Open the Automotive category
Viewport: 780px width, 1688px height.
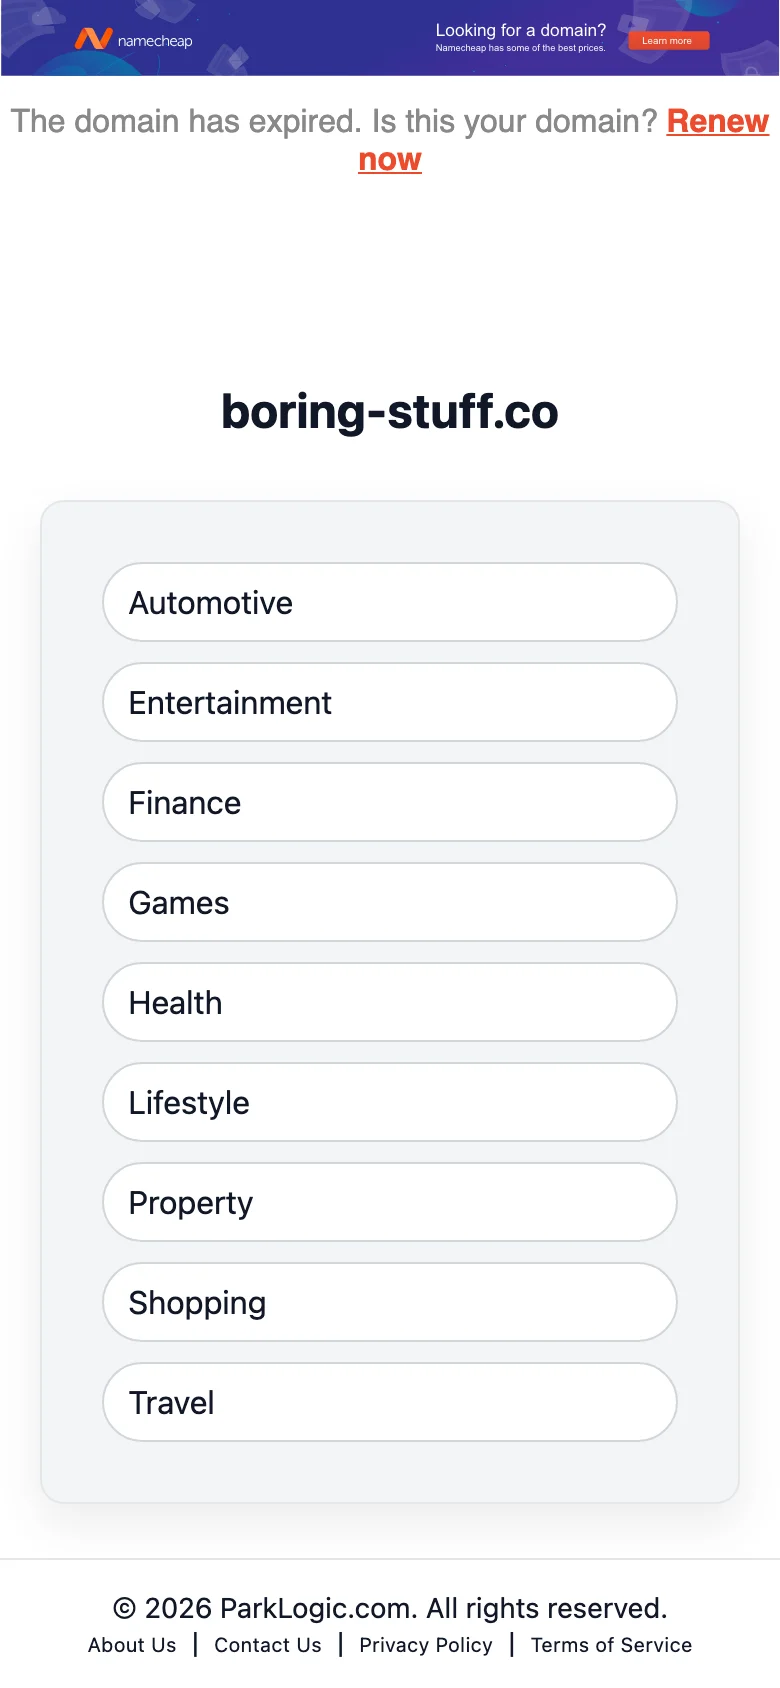point(390,602)
